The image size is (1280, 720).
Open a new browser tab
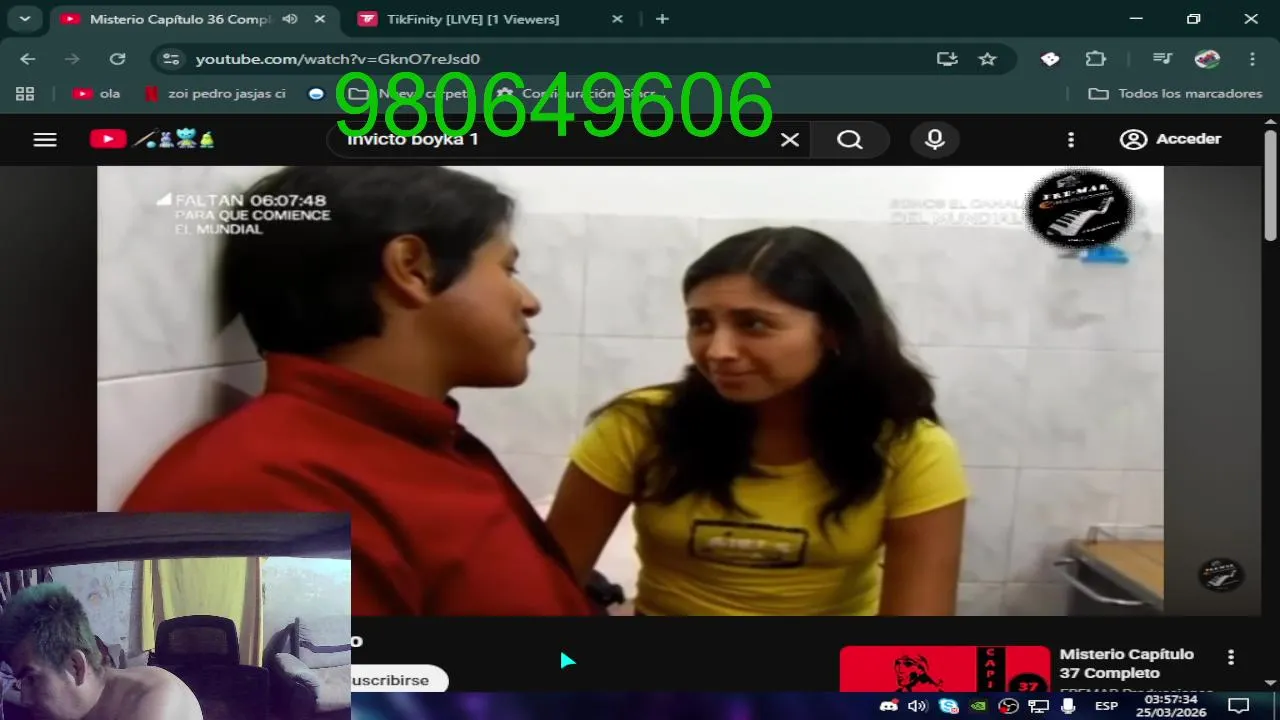coord(662,19)
